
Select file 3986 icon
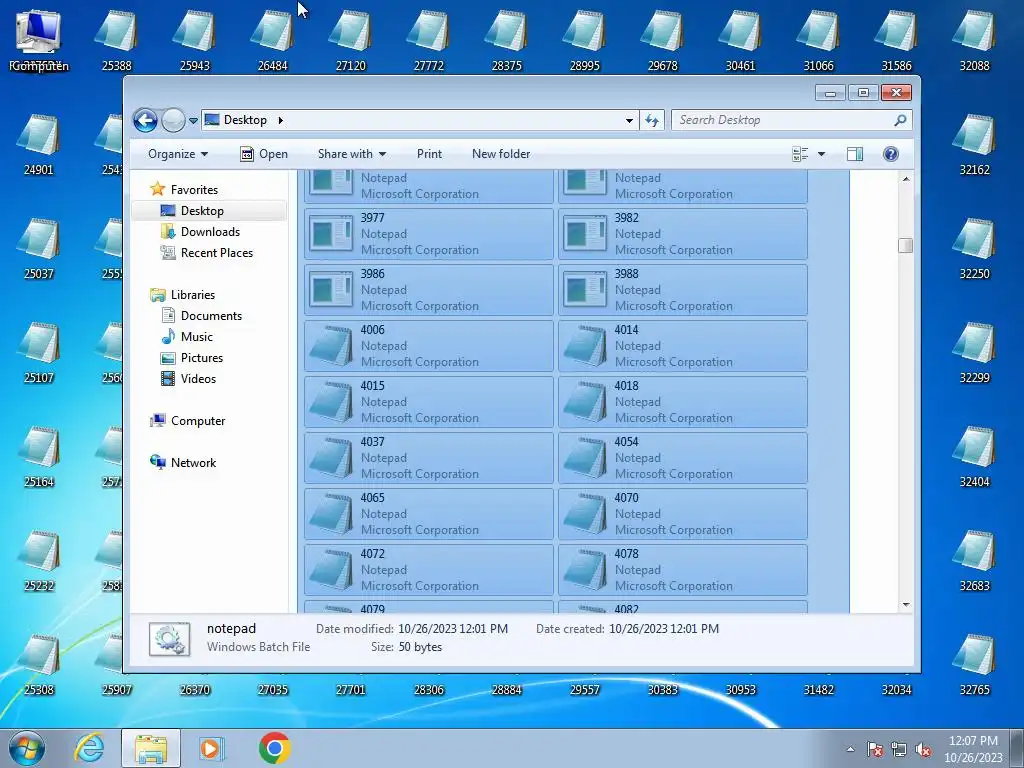pyautogui.click(x=331, y=290)
